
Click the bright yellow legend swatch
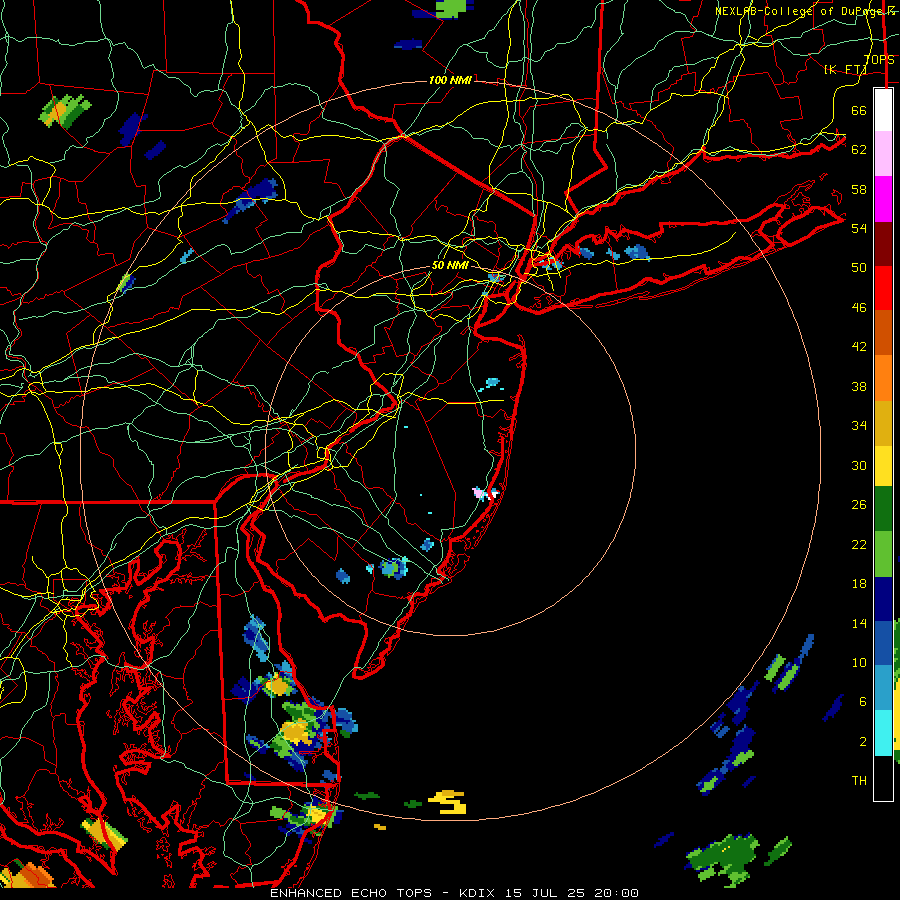pos(883,466)
